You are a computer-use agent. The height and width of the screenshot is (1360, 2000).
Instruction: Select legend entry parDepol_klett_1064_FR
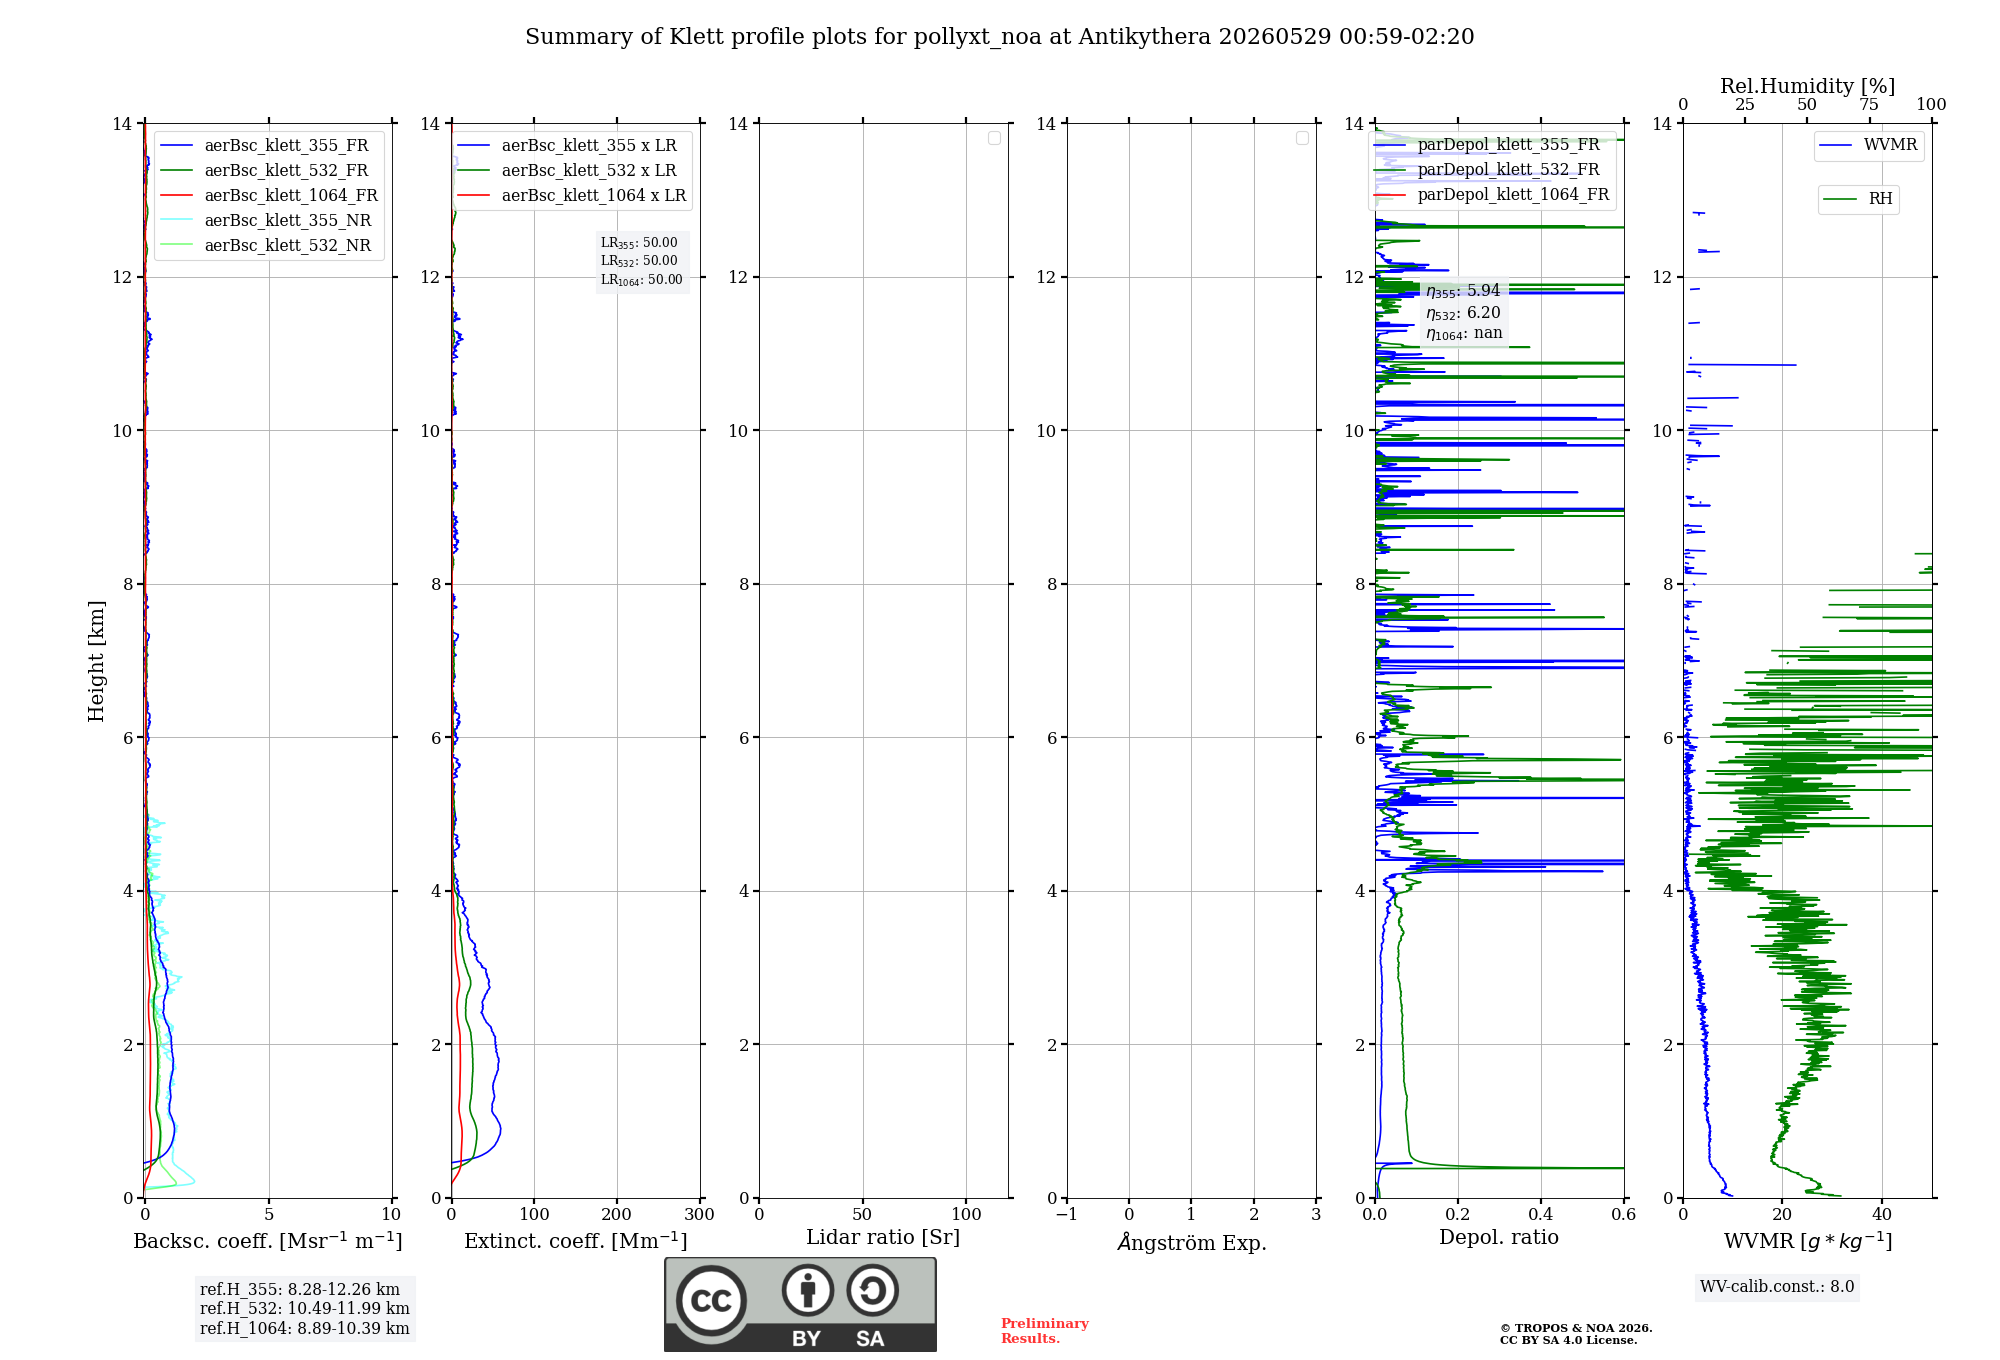1513,194
